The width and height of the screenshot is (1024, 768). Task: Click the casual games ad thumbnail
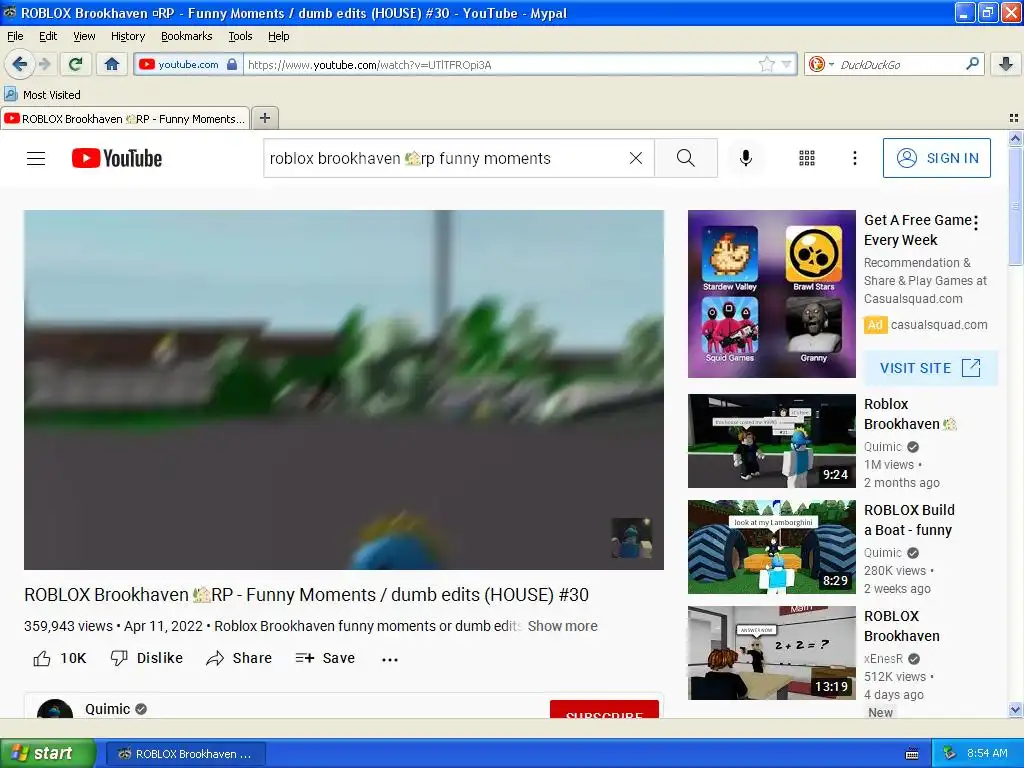pyautogui.click(x=771, y=294)
